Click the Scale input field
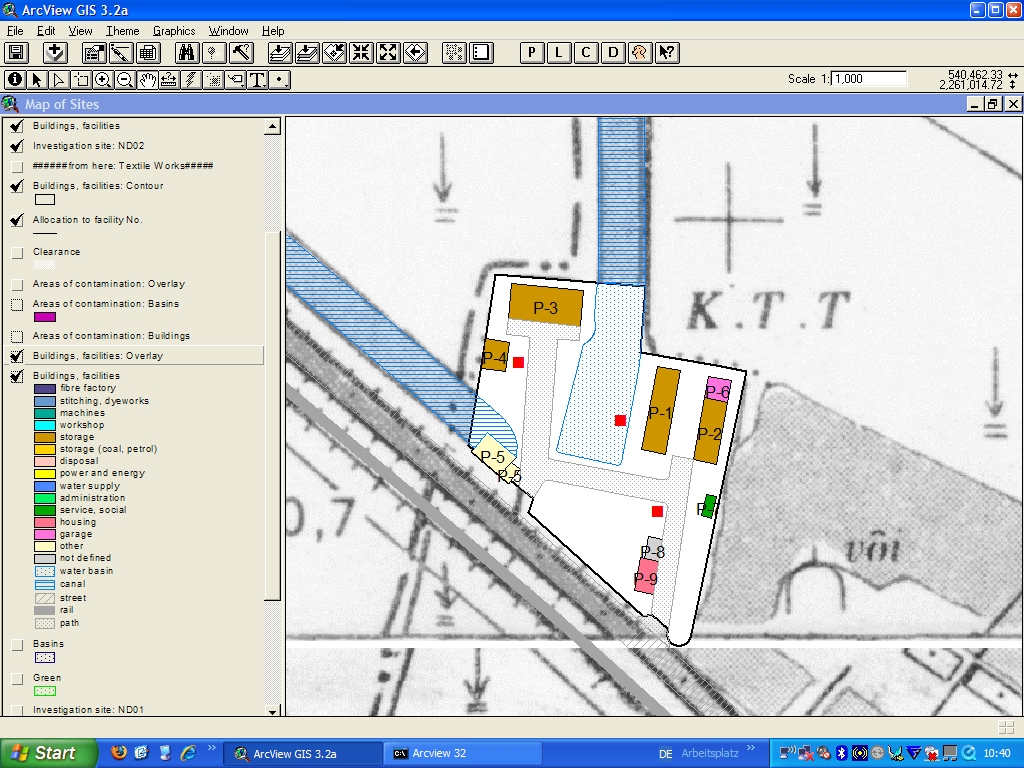The image size is (1024, 768). coord(868,79)
